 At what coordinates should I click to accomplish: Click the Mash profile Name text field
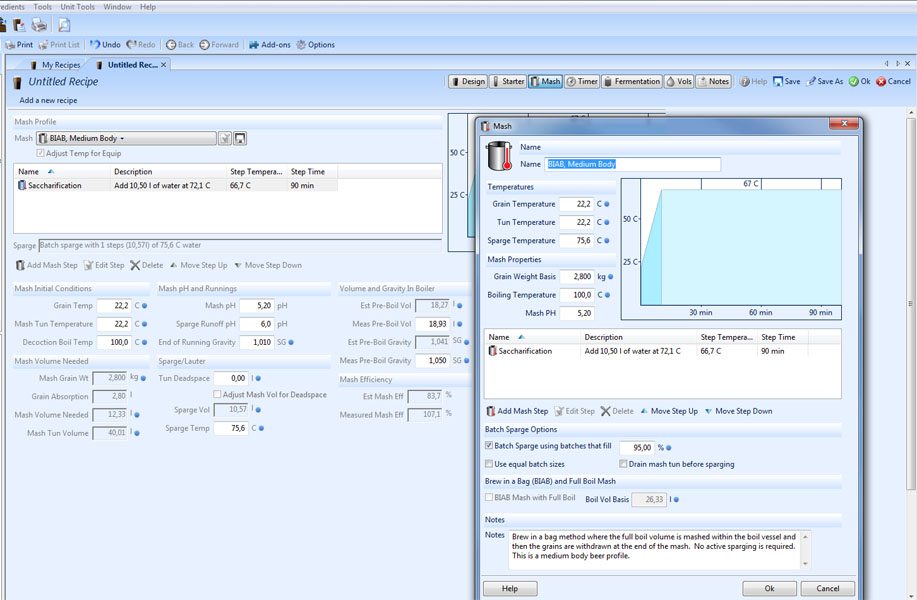[x=632, y=164]
